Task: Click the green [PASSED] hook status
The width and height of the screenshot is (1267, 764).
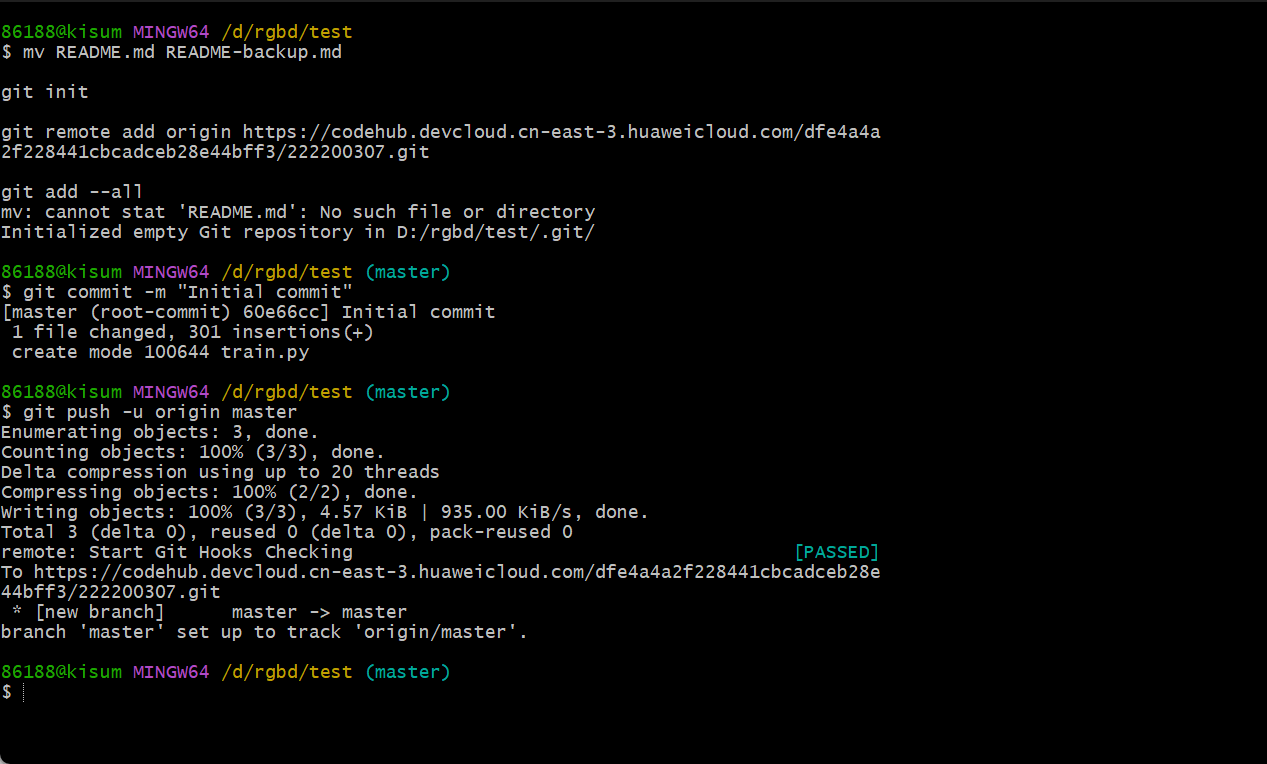Action: [836, 552]
